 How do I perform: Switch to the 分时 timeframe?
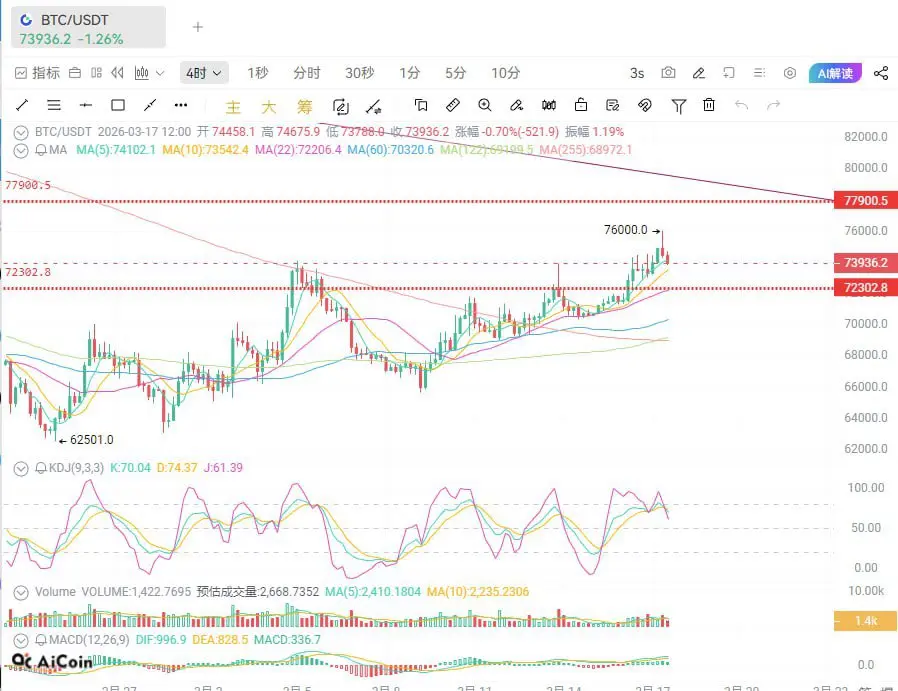(x=307, y=73)
